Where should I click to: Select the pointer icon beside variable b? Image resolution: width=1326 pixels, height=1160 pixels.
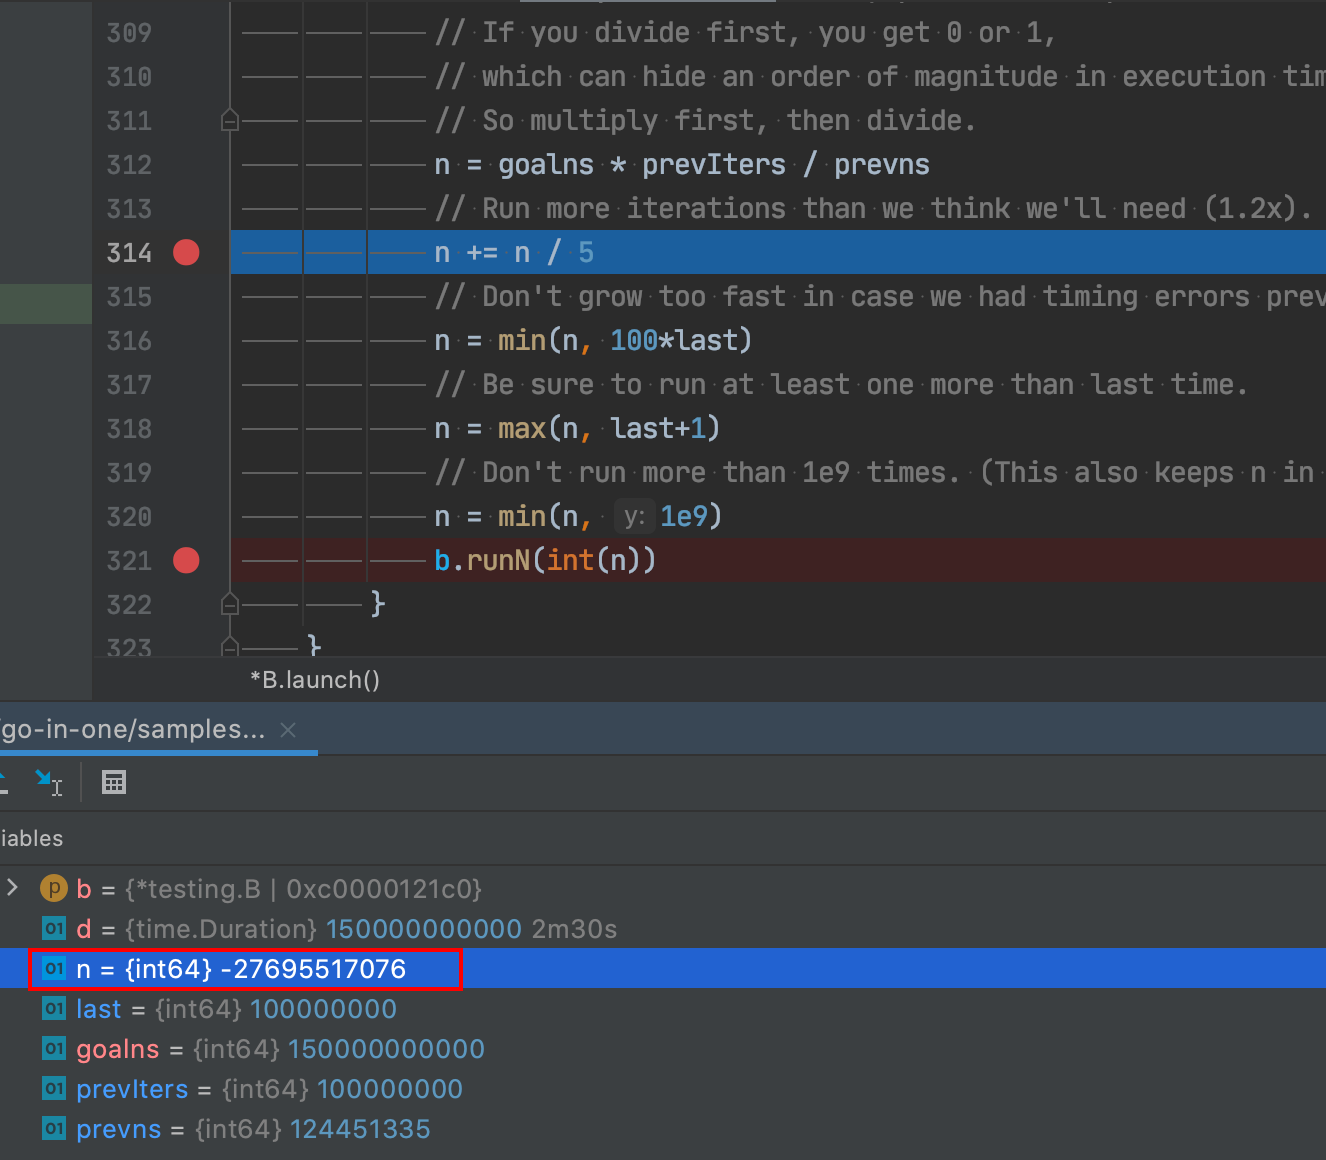(54, 888)
